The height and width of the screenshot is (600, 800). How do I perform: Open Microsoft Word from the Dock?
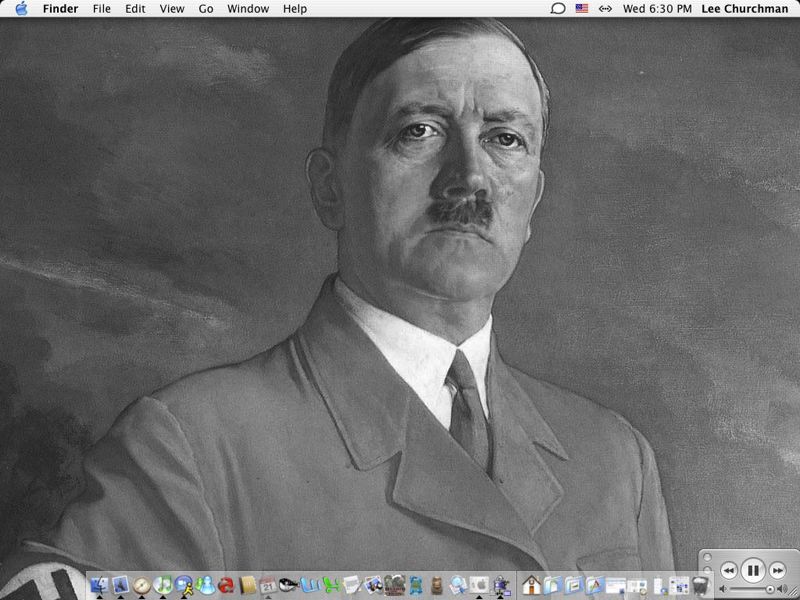point(309,585)
